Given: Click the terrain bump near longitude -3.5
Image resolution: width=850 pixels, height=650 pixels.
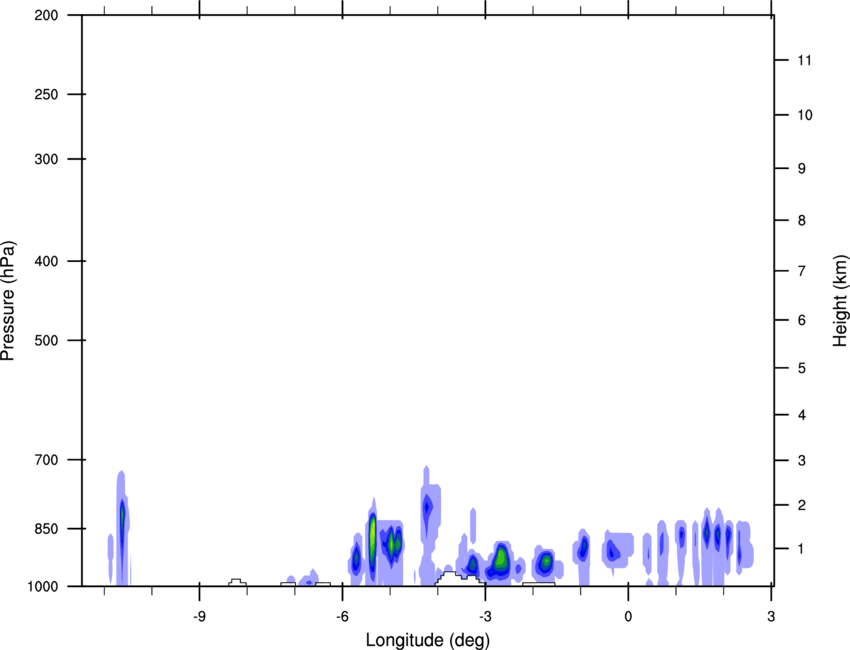Looking at the screenshot, I should pos(460,578).
